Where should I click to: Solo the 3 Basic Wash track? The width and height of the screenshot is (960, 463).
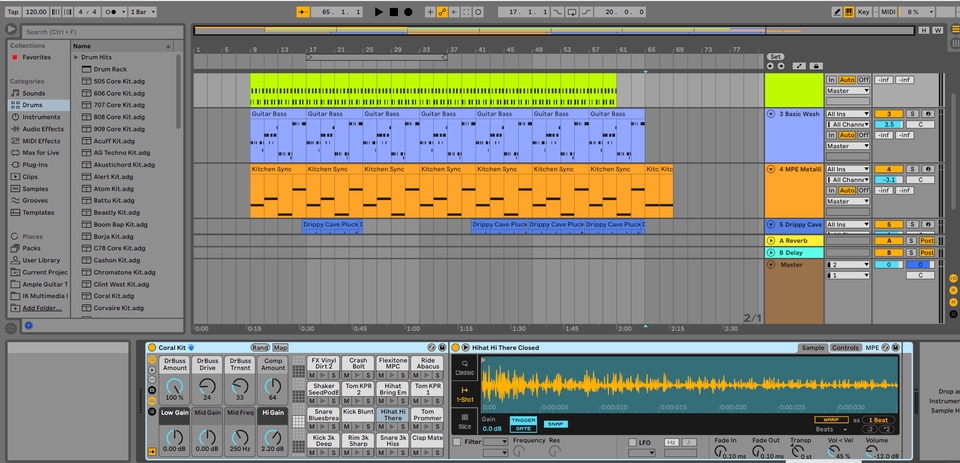[912, 114]
